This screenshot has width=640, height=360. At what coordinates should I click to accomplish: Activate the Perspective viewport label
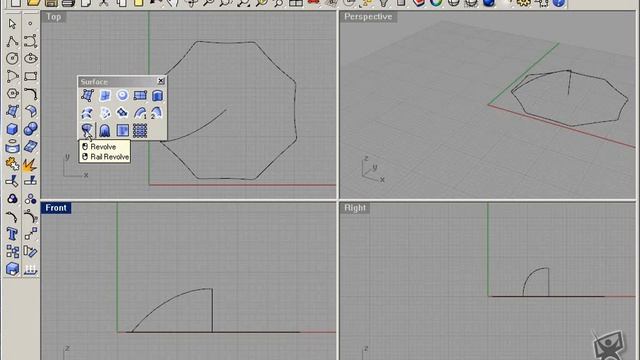[368, 17]
